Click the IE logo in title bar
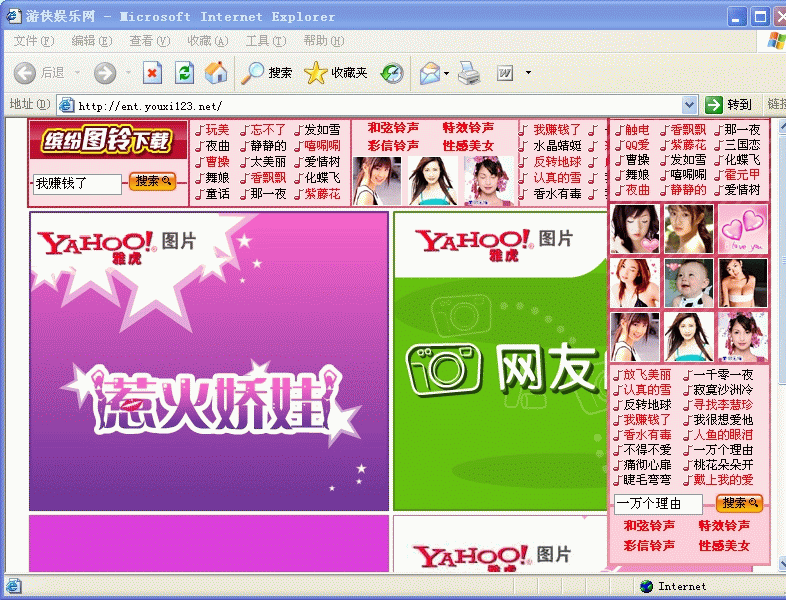This screenshot has height=600, width=786. [x=14, y=17]
